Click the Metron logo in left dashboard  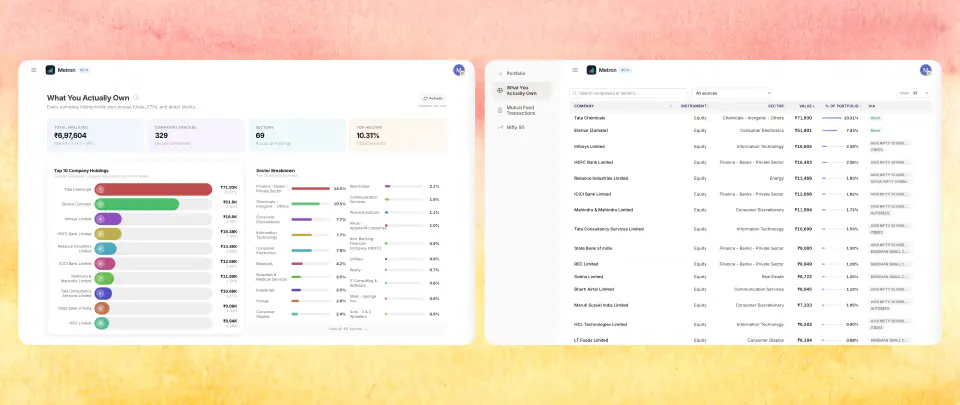pos(50,70)
